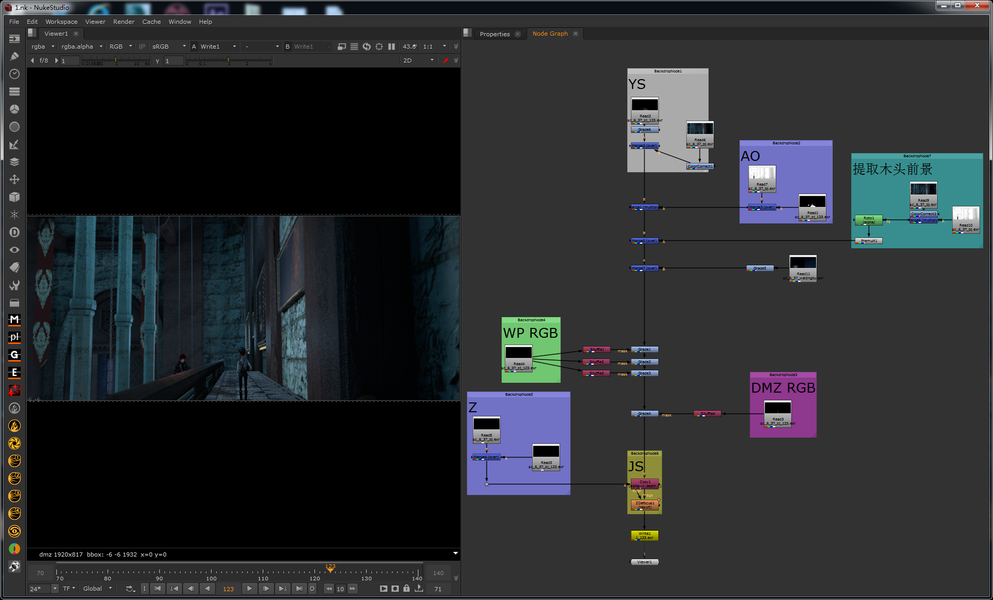Toggle the region of interest button
The image size is (993, 600).
(x=379, y=46)
